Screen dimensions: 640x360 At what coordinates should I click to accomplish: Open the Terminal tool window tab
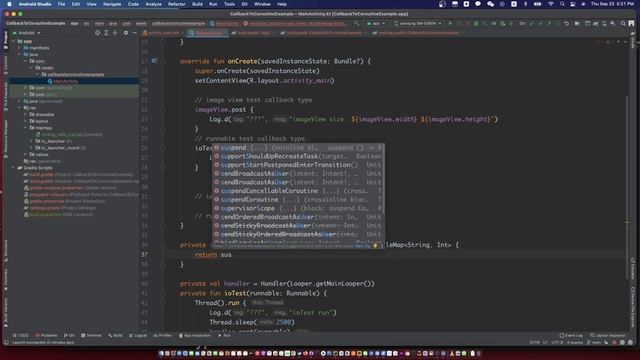pos(91,336)
